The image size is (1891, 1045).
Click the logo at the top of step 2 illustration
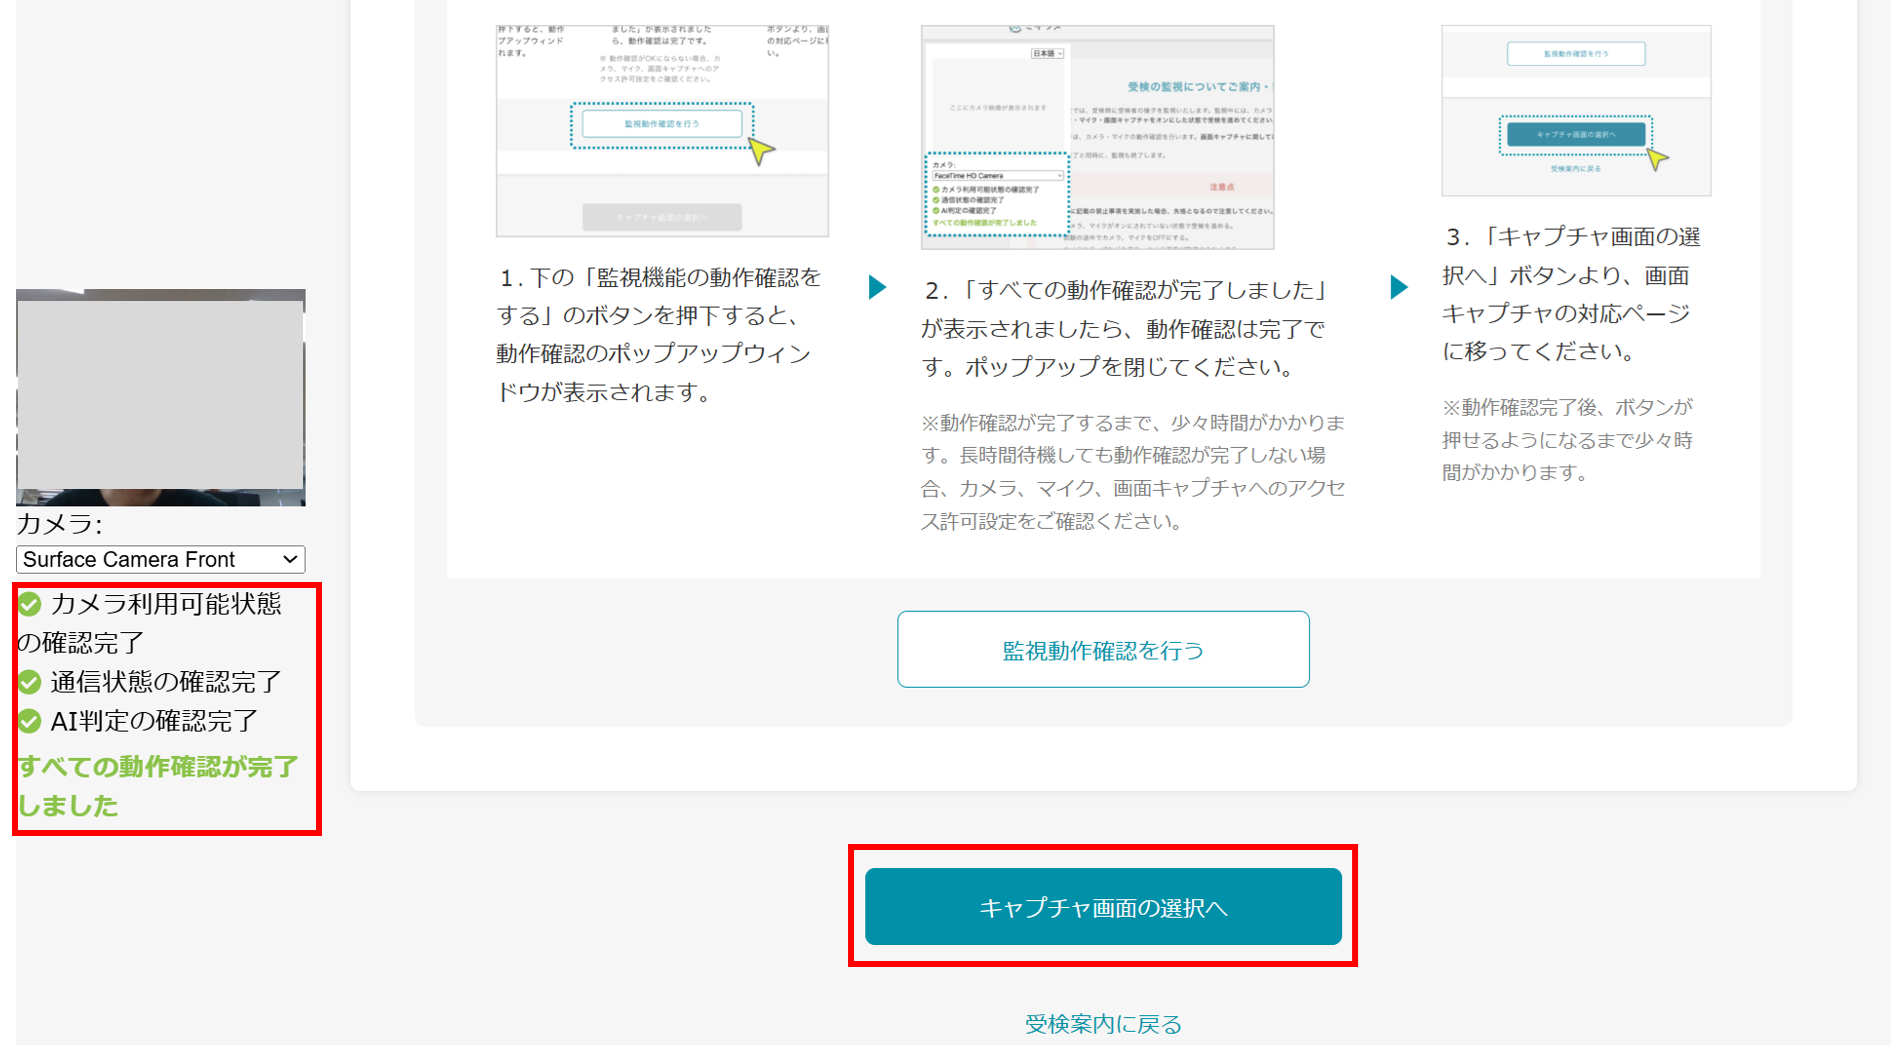pos(1034,27)
